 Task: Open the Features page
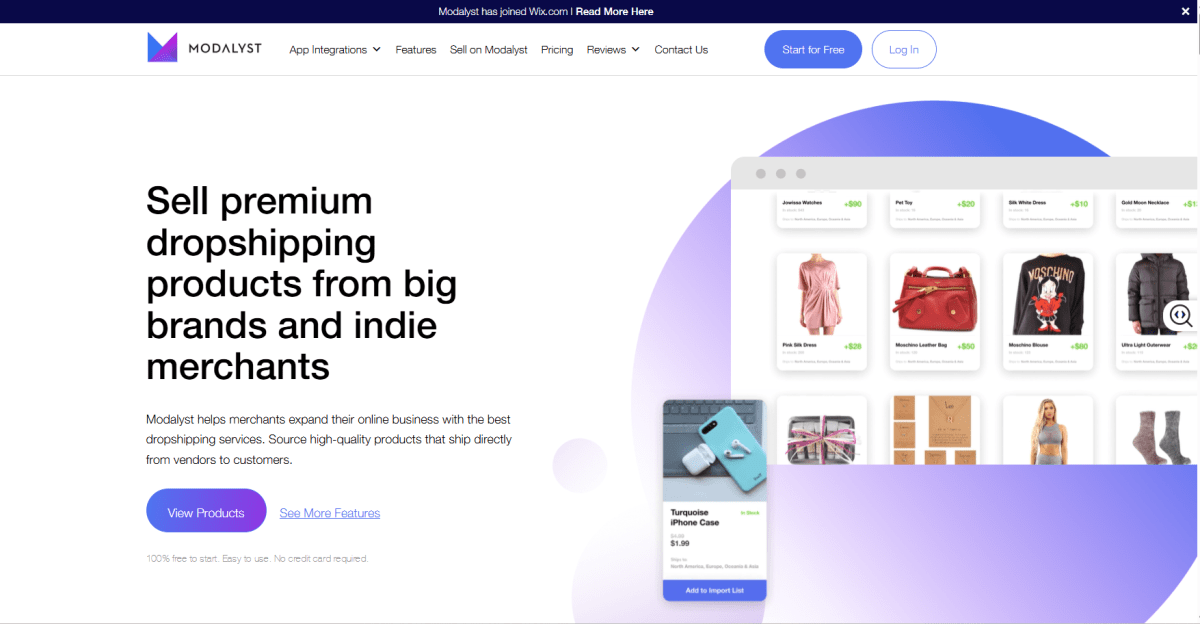(x=416, y=50)
